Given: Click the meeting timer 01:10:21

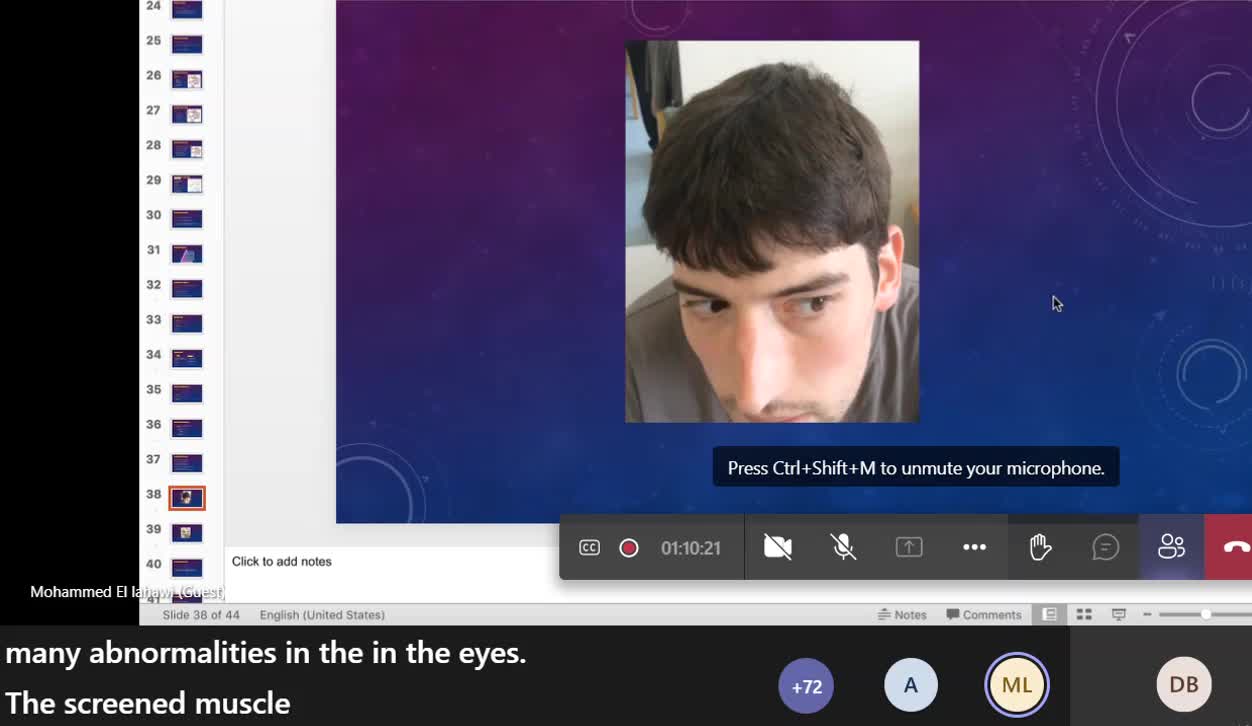Looking at the screenshot, I should pyautogui.click(x=691, y=548).
